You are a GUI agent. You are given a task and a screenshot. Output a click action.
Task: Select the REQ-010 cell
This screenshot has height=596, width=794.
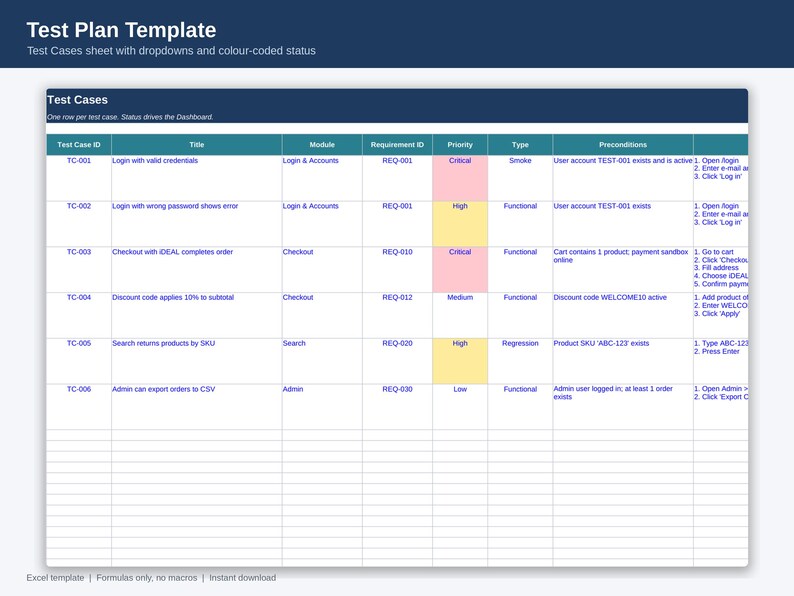click(398, 270)
